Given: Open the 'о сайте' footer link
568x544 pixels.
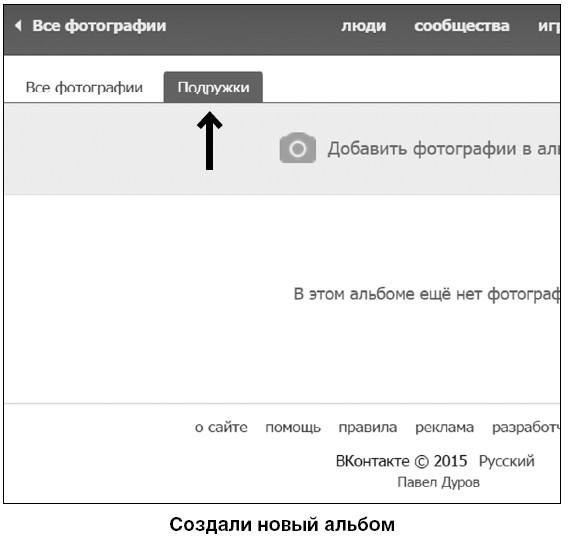Looking at the screenshot, I should (221, 427).
